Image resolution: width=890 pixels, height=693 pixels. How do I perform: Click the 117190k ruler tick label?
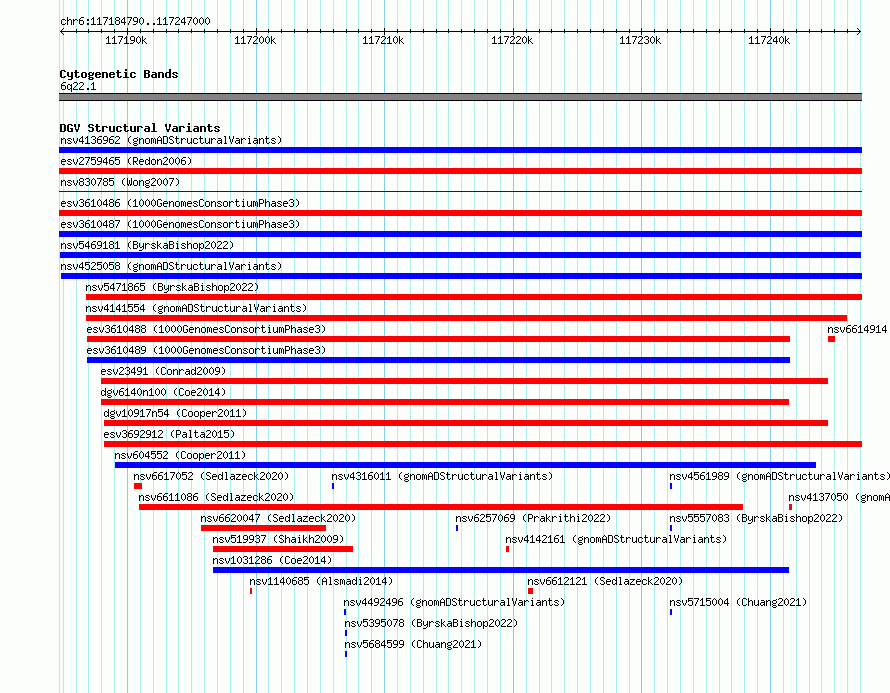[x=126, y=41]
